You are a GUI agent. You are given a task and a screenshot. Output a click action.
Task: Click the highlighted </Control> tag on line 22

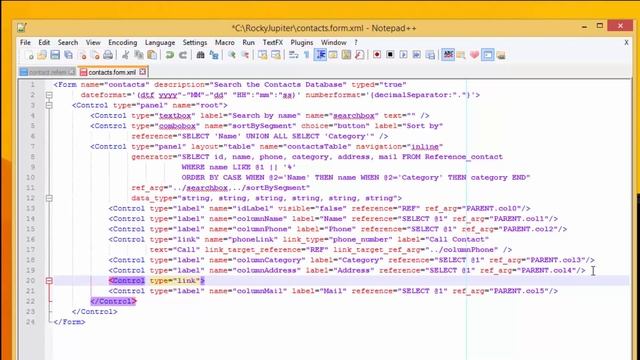[x=113, y=301]
